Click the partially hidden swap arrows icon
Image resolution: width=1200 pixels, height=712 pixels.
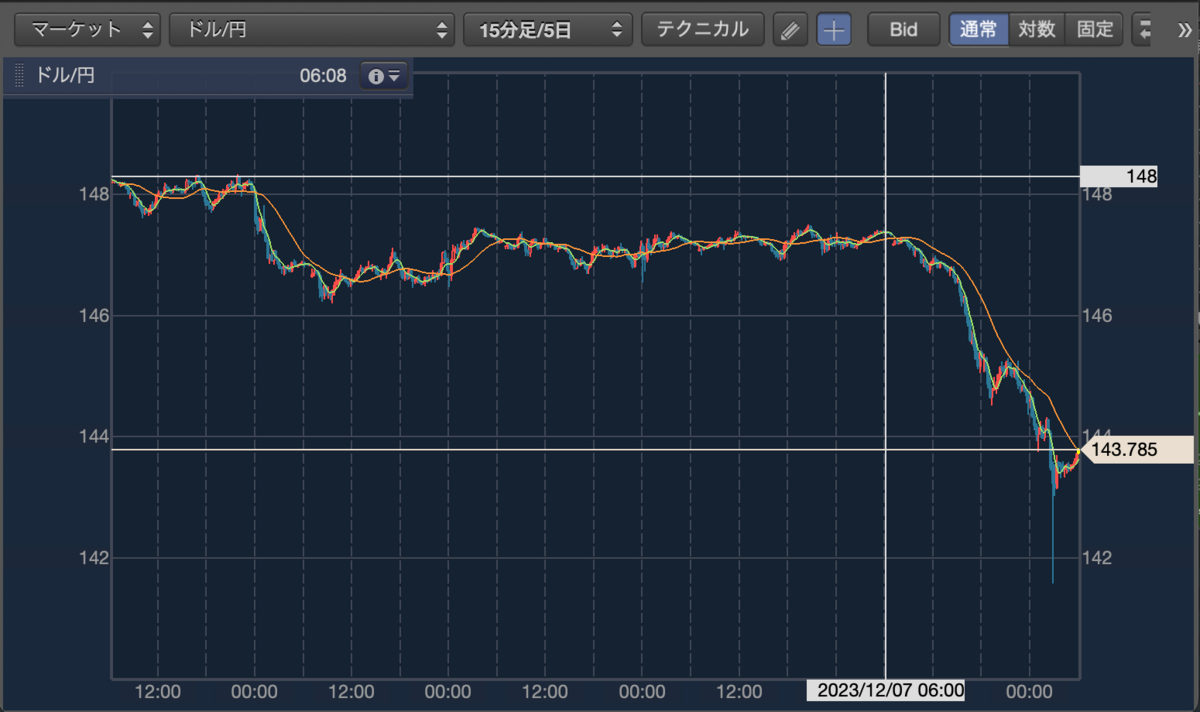pos(1144,30)
